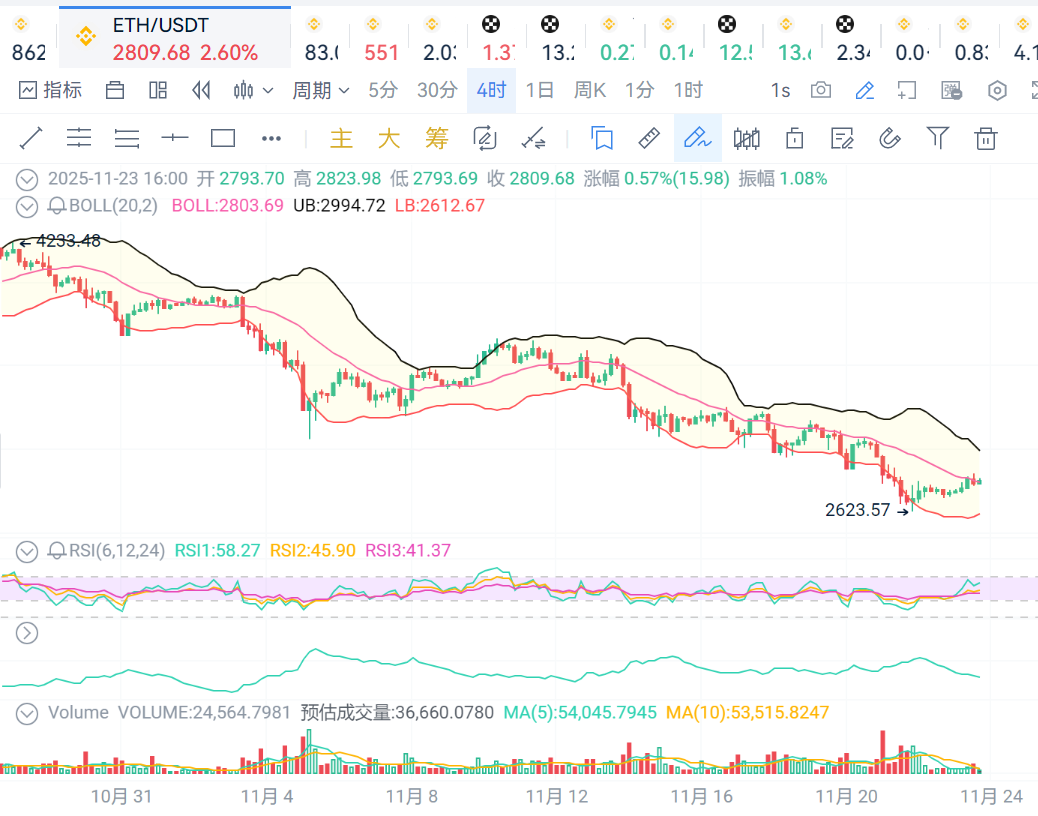Switch to the 1日 timeframe tab
The height and width of the screenshot is (816, 1038).
[539, 91]
